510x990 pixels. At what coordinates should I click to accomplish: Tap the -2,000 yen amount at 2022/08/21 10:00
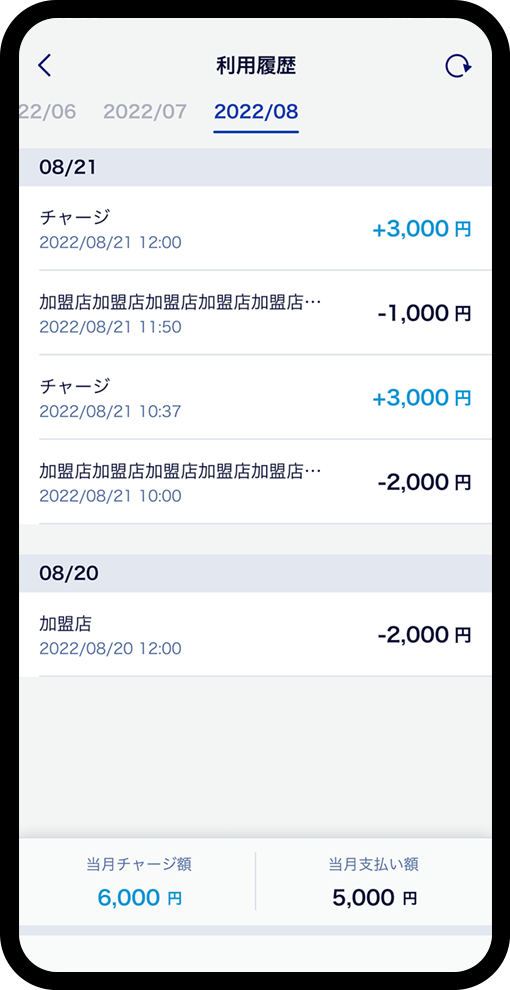point(424,482)
